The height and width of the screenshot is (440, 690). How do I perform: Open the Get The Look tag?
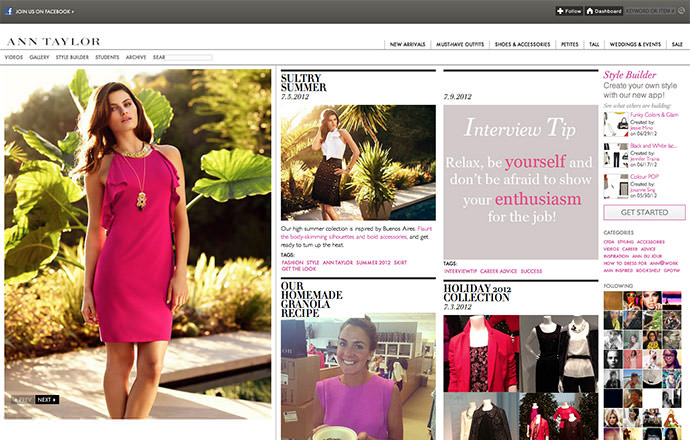[x=299, y=269]
